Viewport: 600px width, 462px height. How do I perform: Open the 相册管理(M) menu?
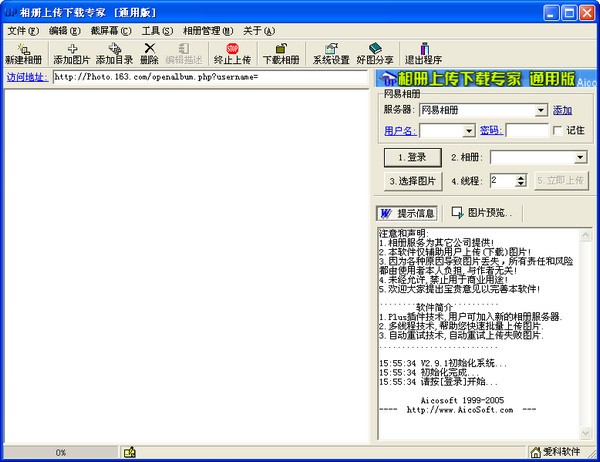[208, 31]
